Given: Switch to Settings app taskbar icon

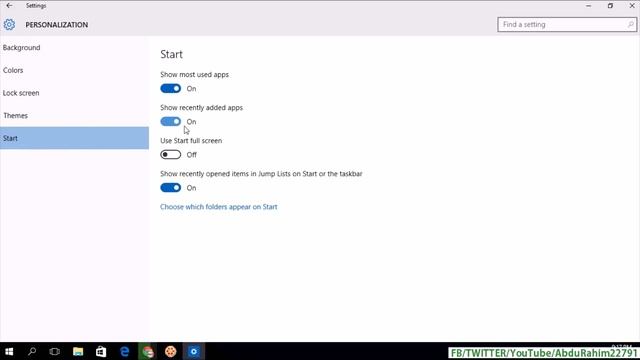Looking at the screenshot, I should (x=194, y=351).
